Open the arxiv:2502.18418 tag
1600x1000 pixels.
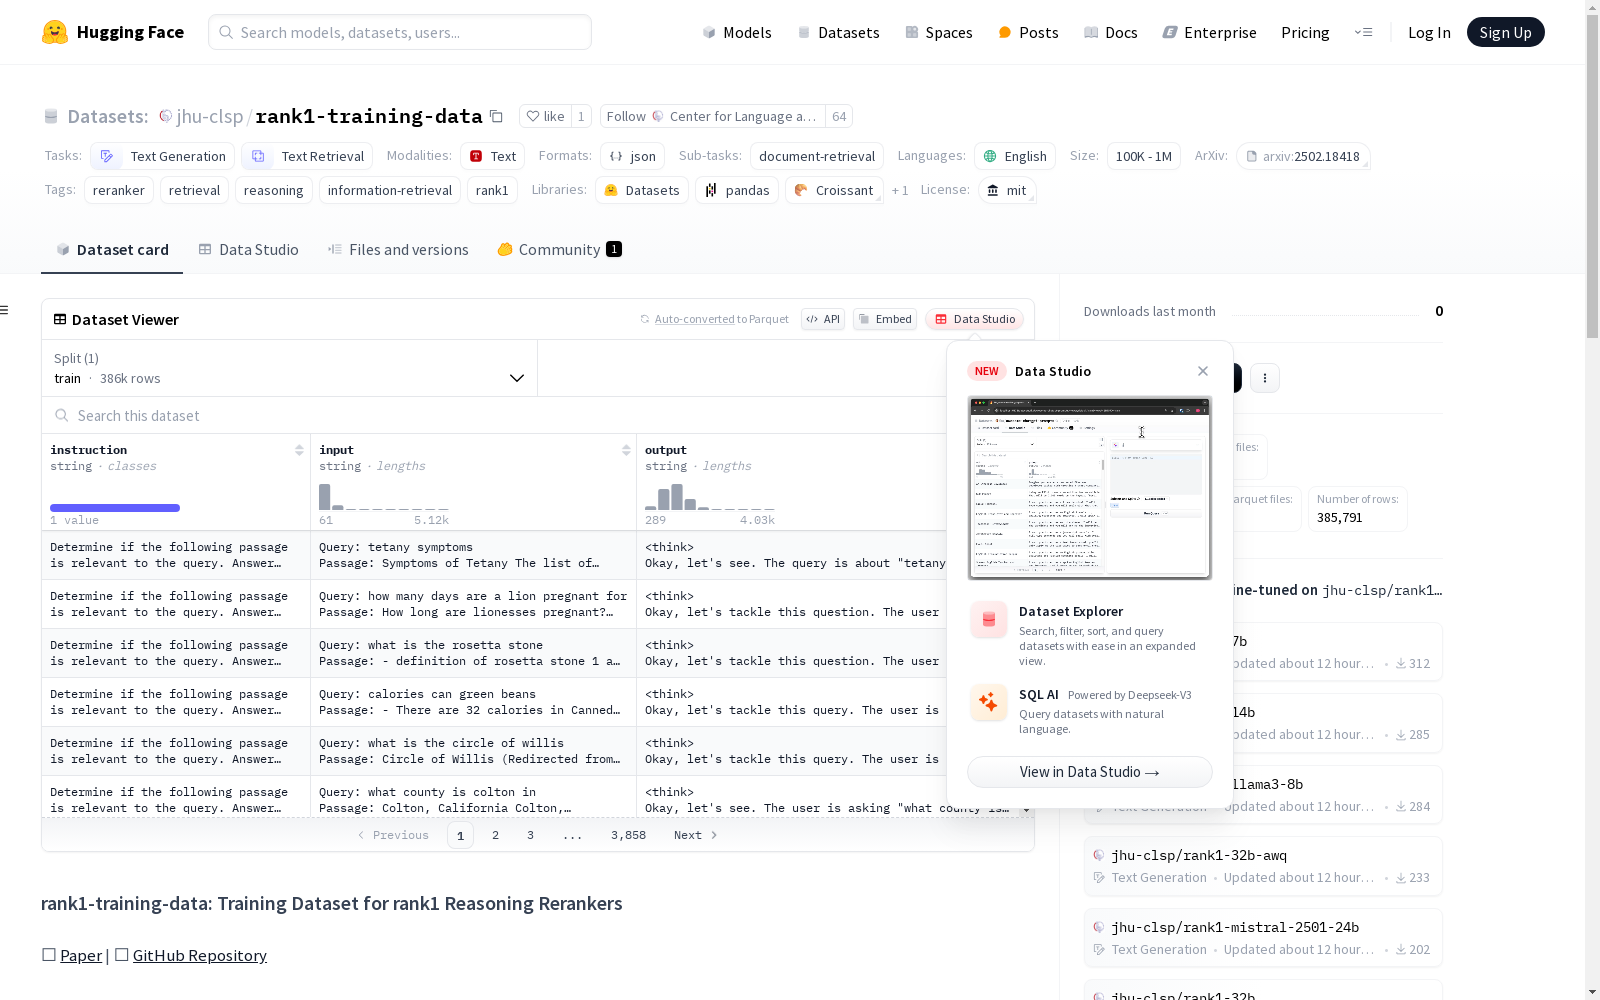point(1303,156)
